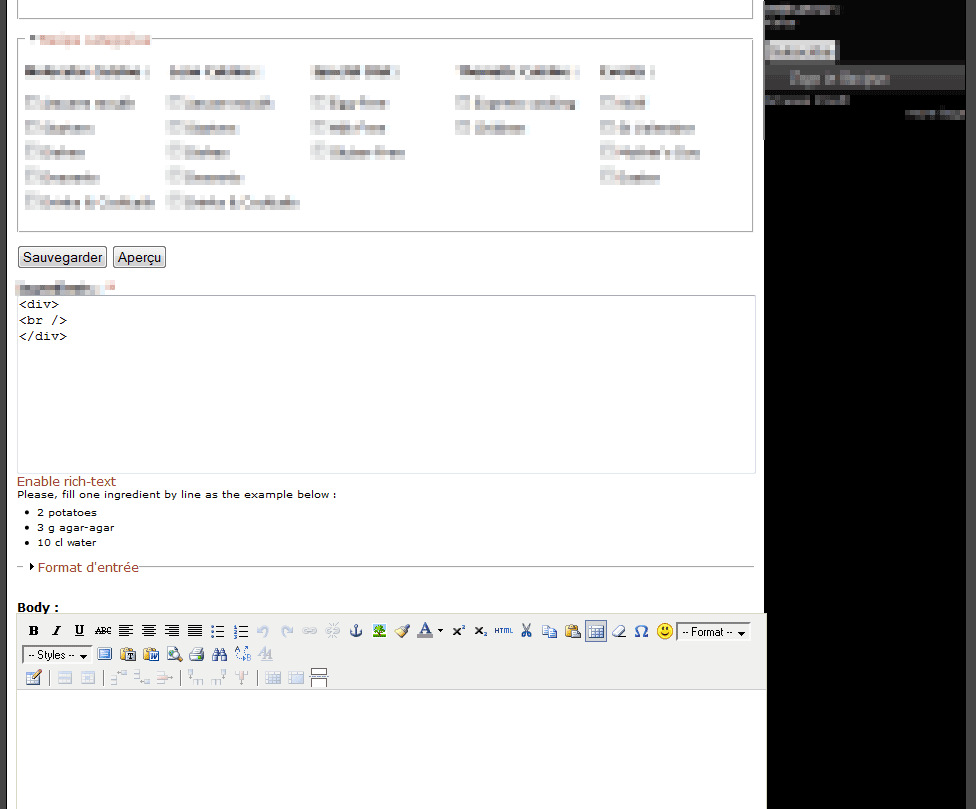976x809 pixels.
Task: Enable the Express cooking checkbox
Action: pos(462,103)
